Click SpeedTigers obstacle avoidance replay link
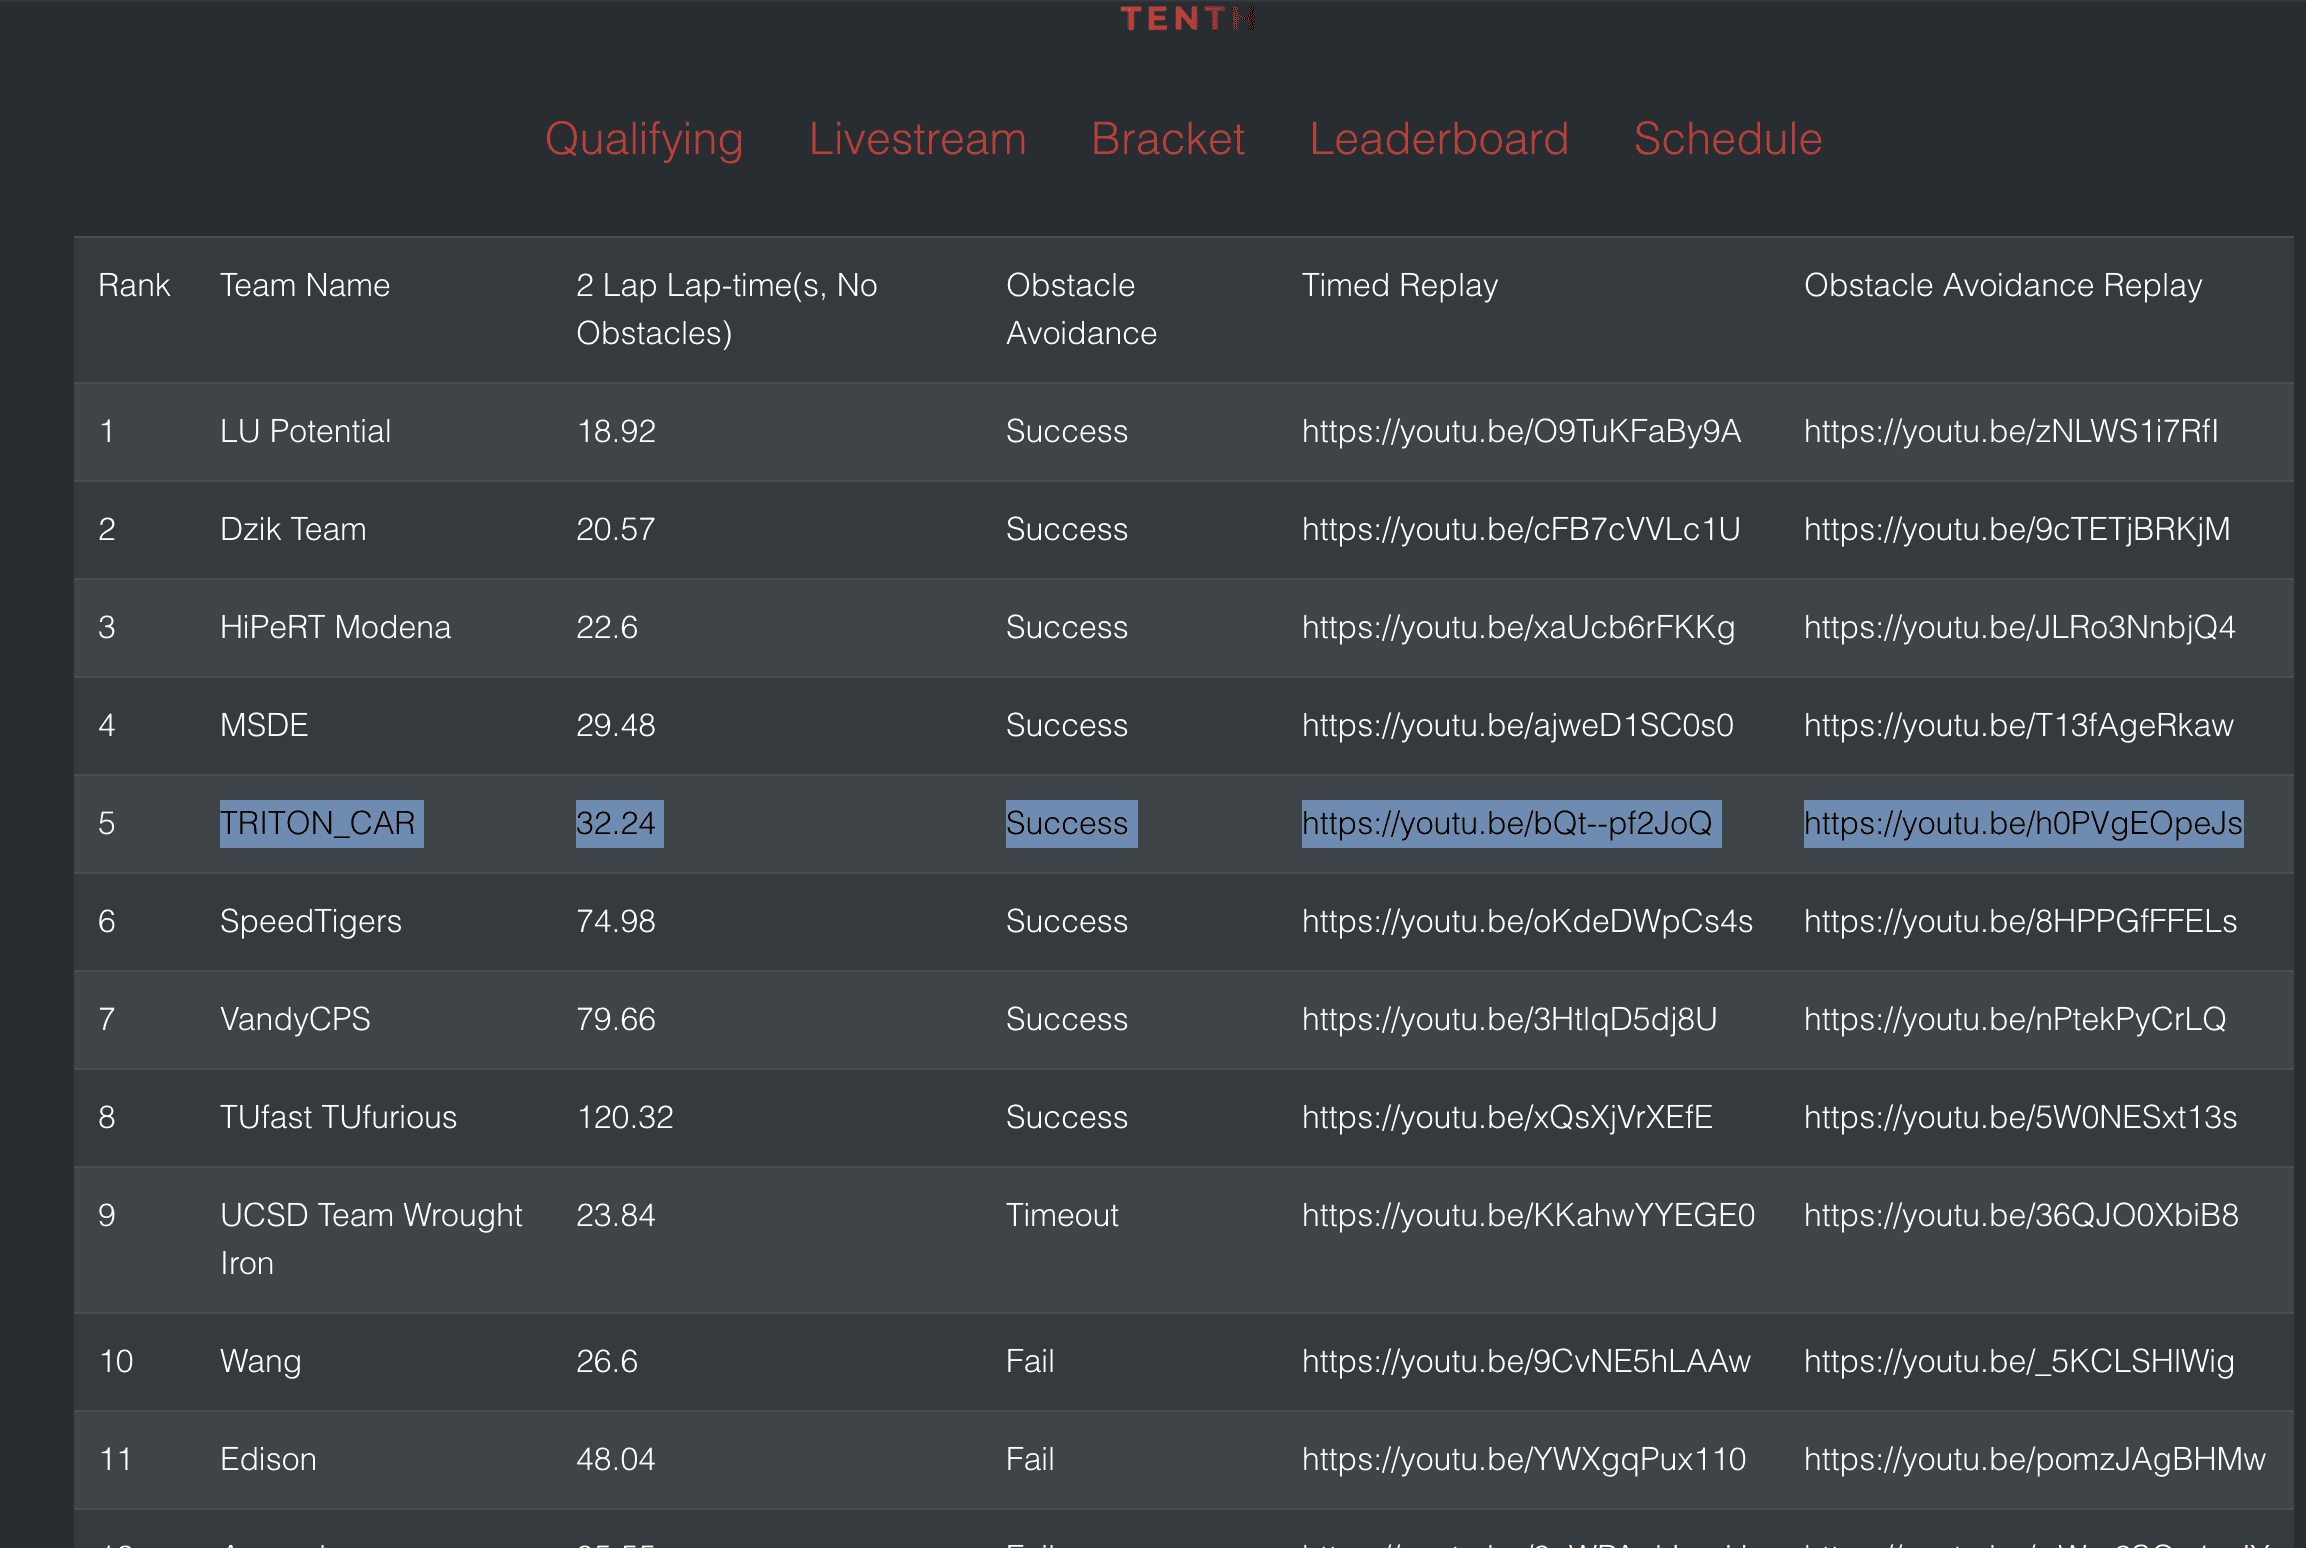 point(2020,921)
